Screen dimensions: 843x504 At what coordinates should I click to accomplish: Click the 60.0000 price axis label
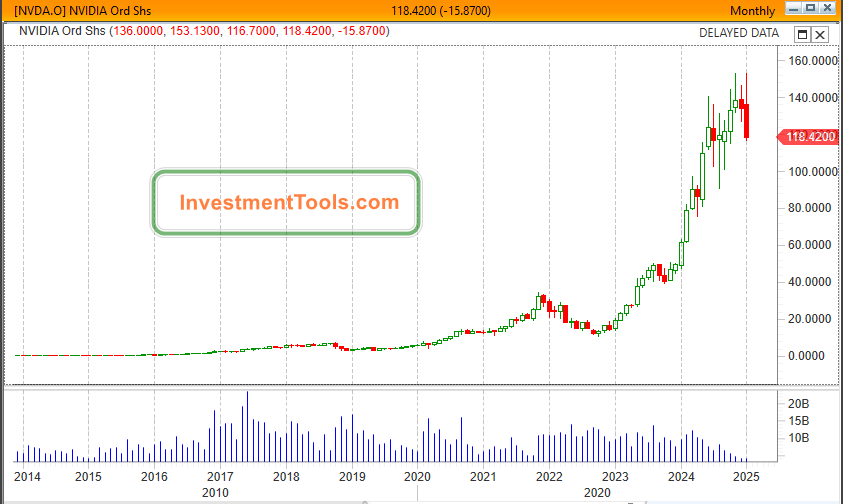tap(810, 245)
